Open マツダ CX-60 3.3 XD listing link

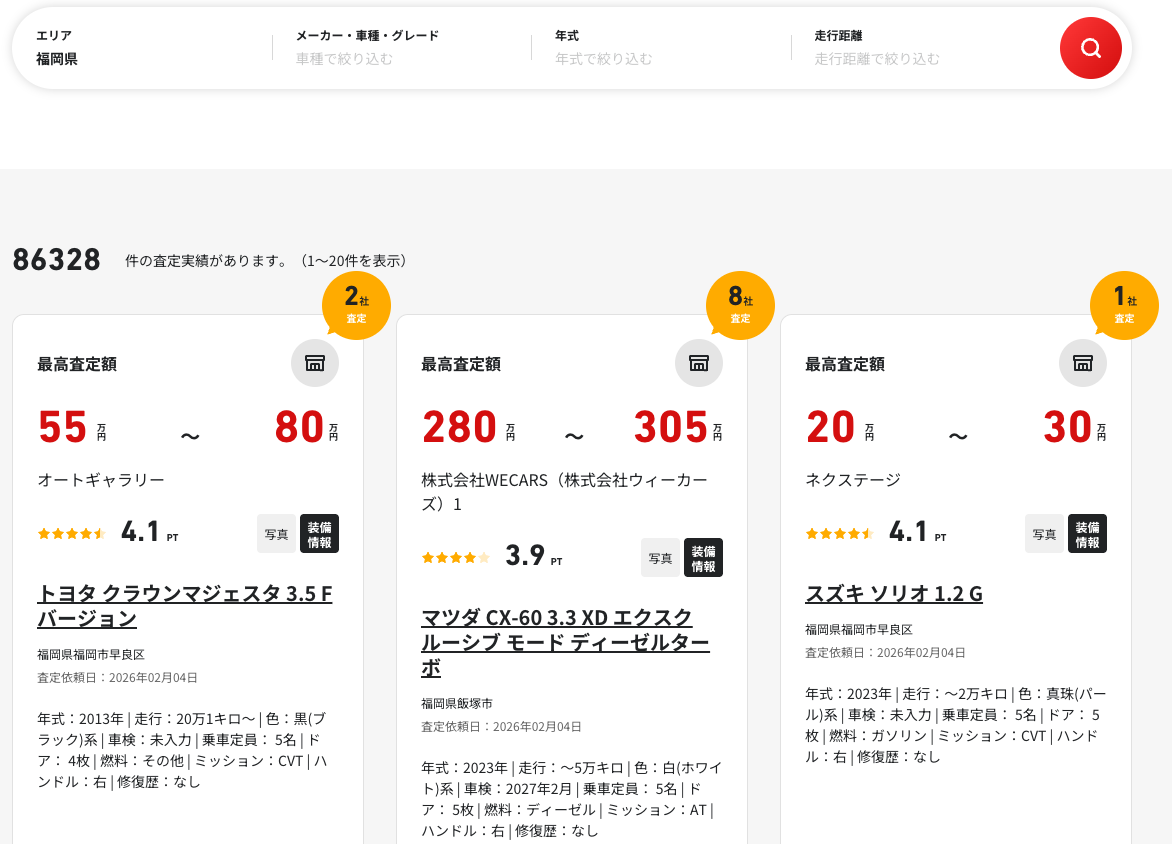(565, 642)
